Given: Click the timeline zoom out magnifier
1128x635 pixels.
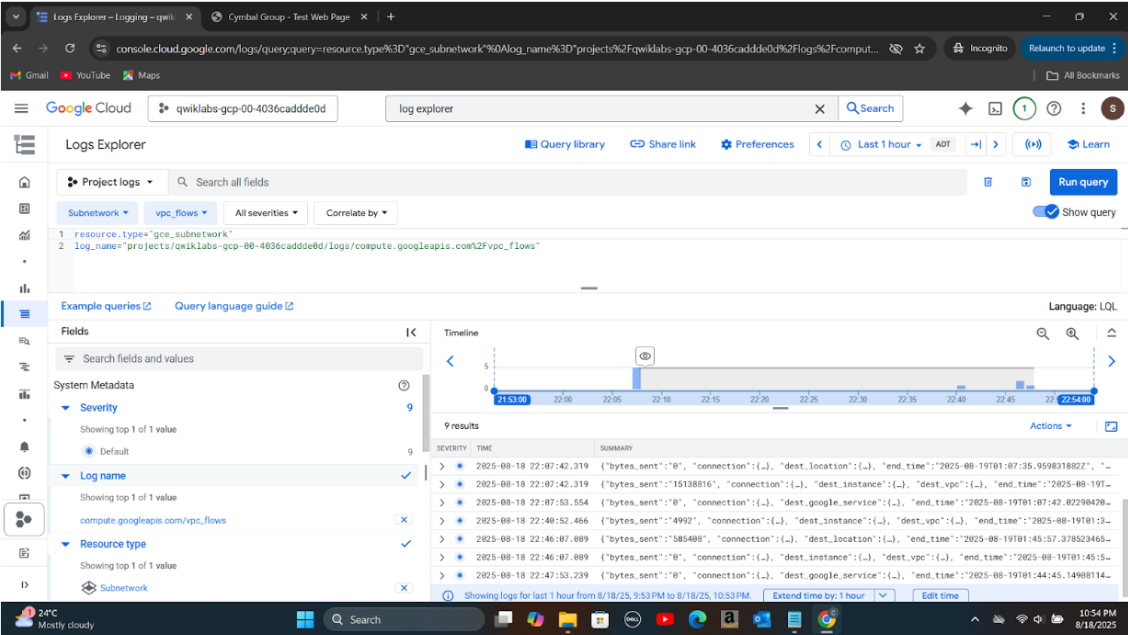Looking at the screenshot, I should (1042, 334).
